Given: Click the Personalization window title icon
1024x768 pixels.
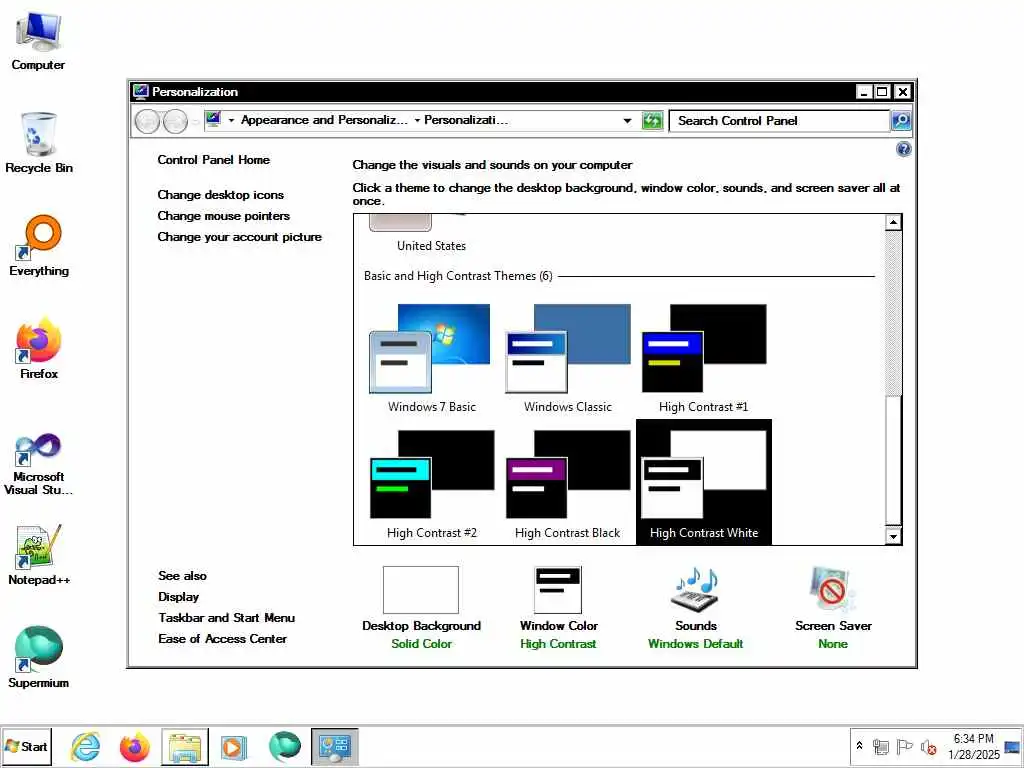Looking at the screenshot, I should point(140,91).
